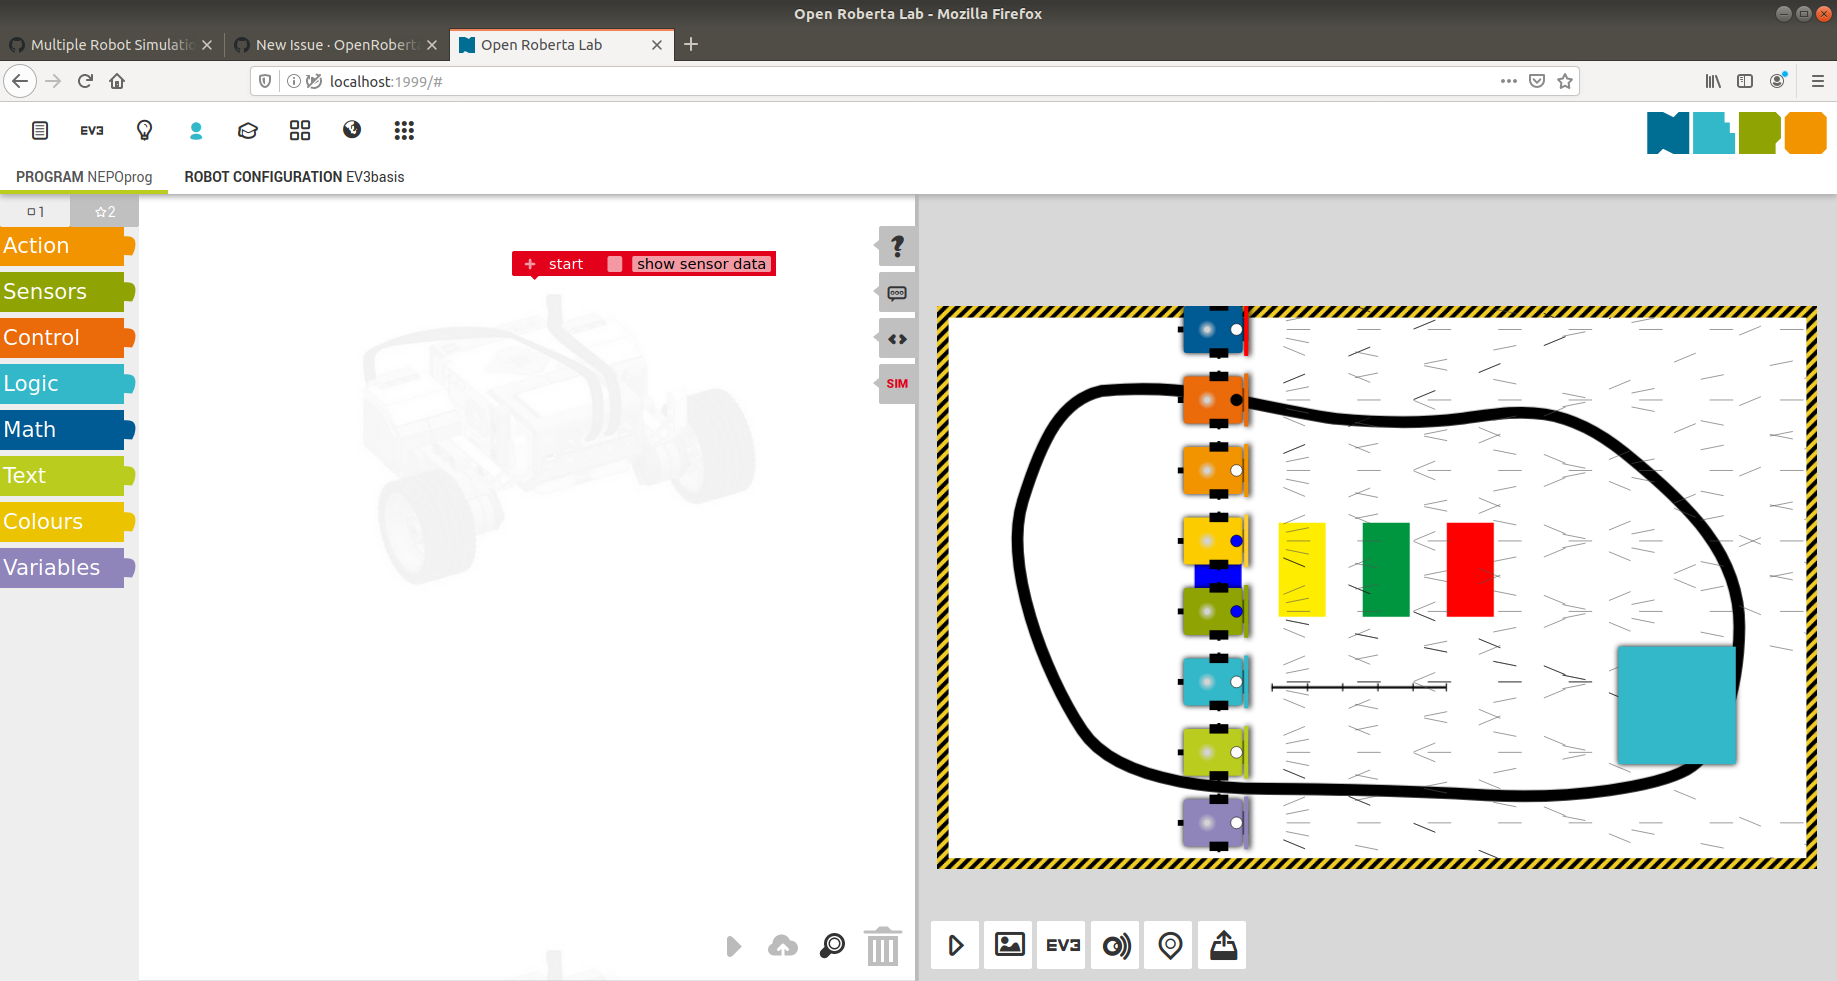Image resolution: width=1837 pixels, height=981 pixels.
Task: Open the Variables block category
Action: pos(52,567)
